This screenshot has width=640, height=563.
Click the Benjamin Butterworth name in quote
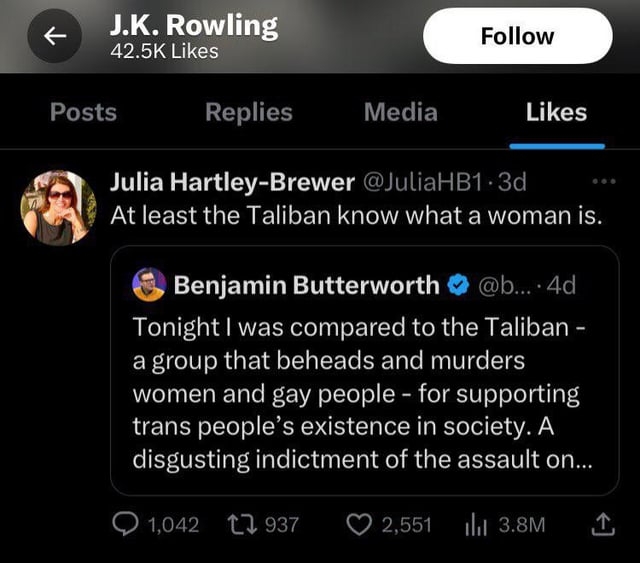click(x=306, y=285)
